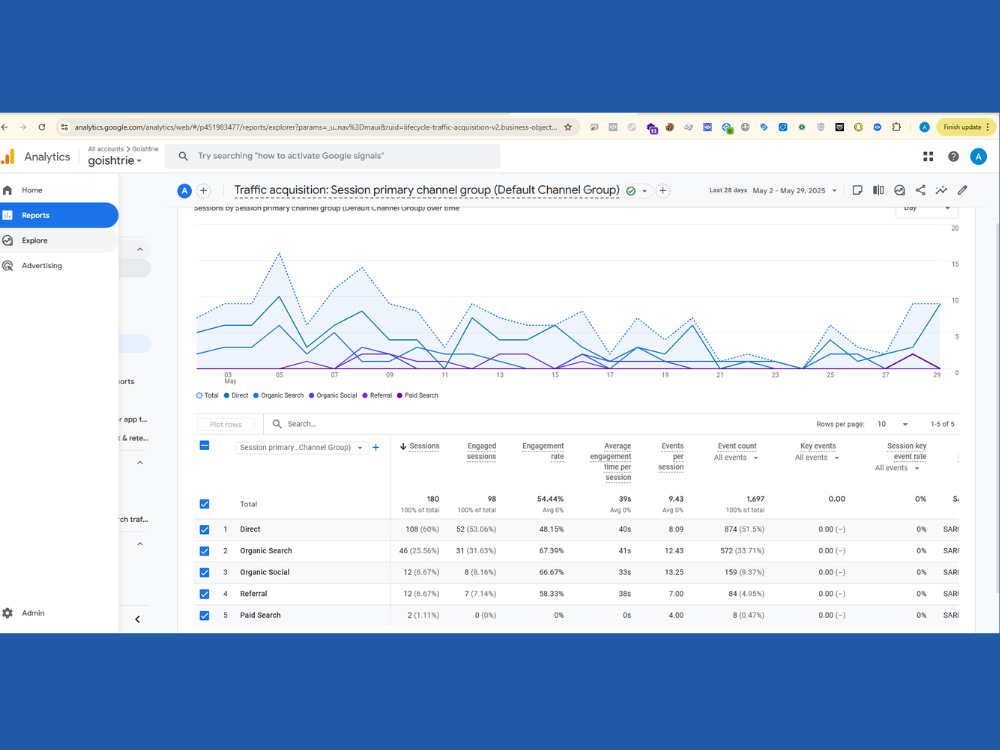Open the annotations note icon

(857, 190)
